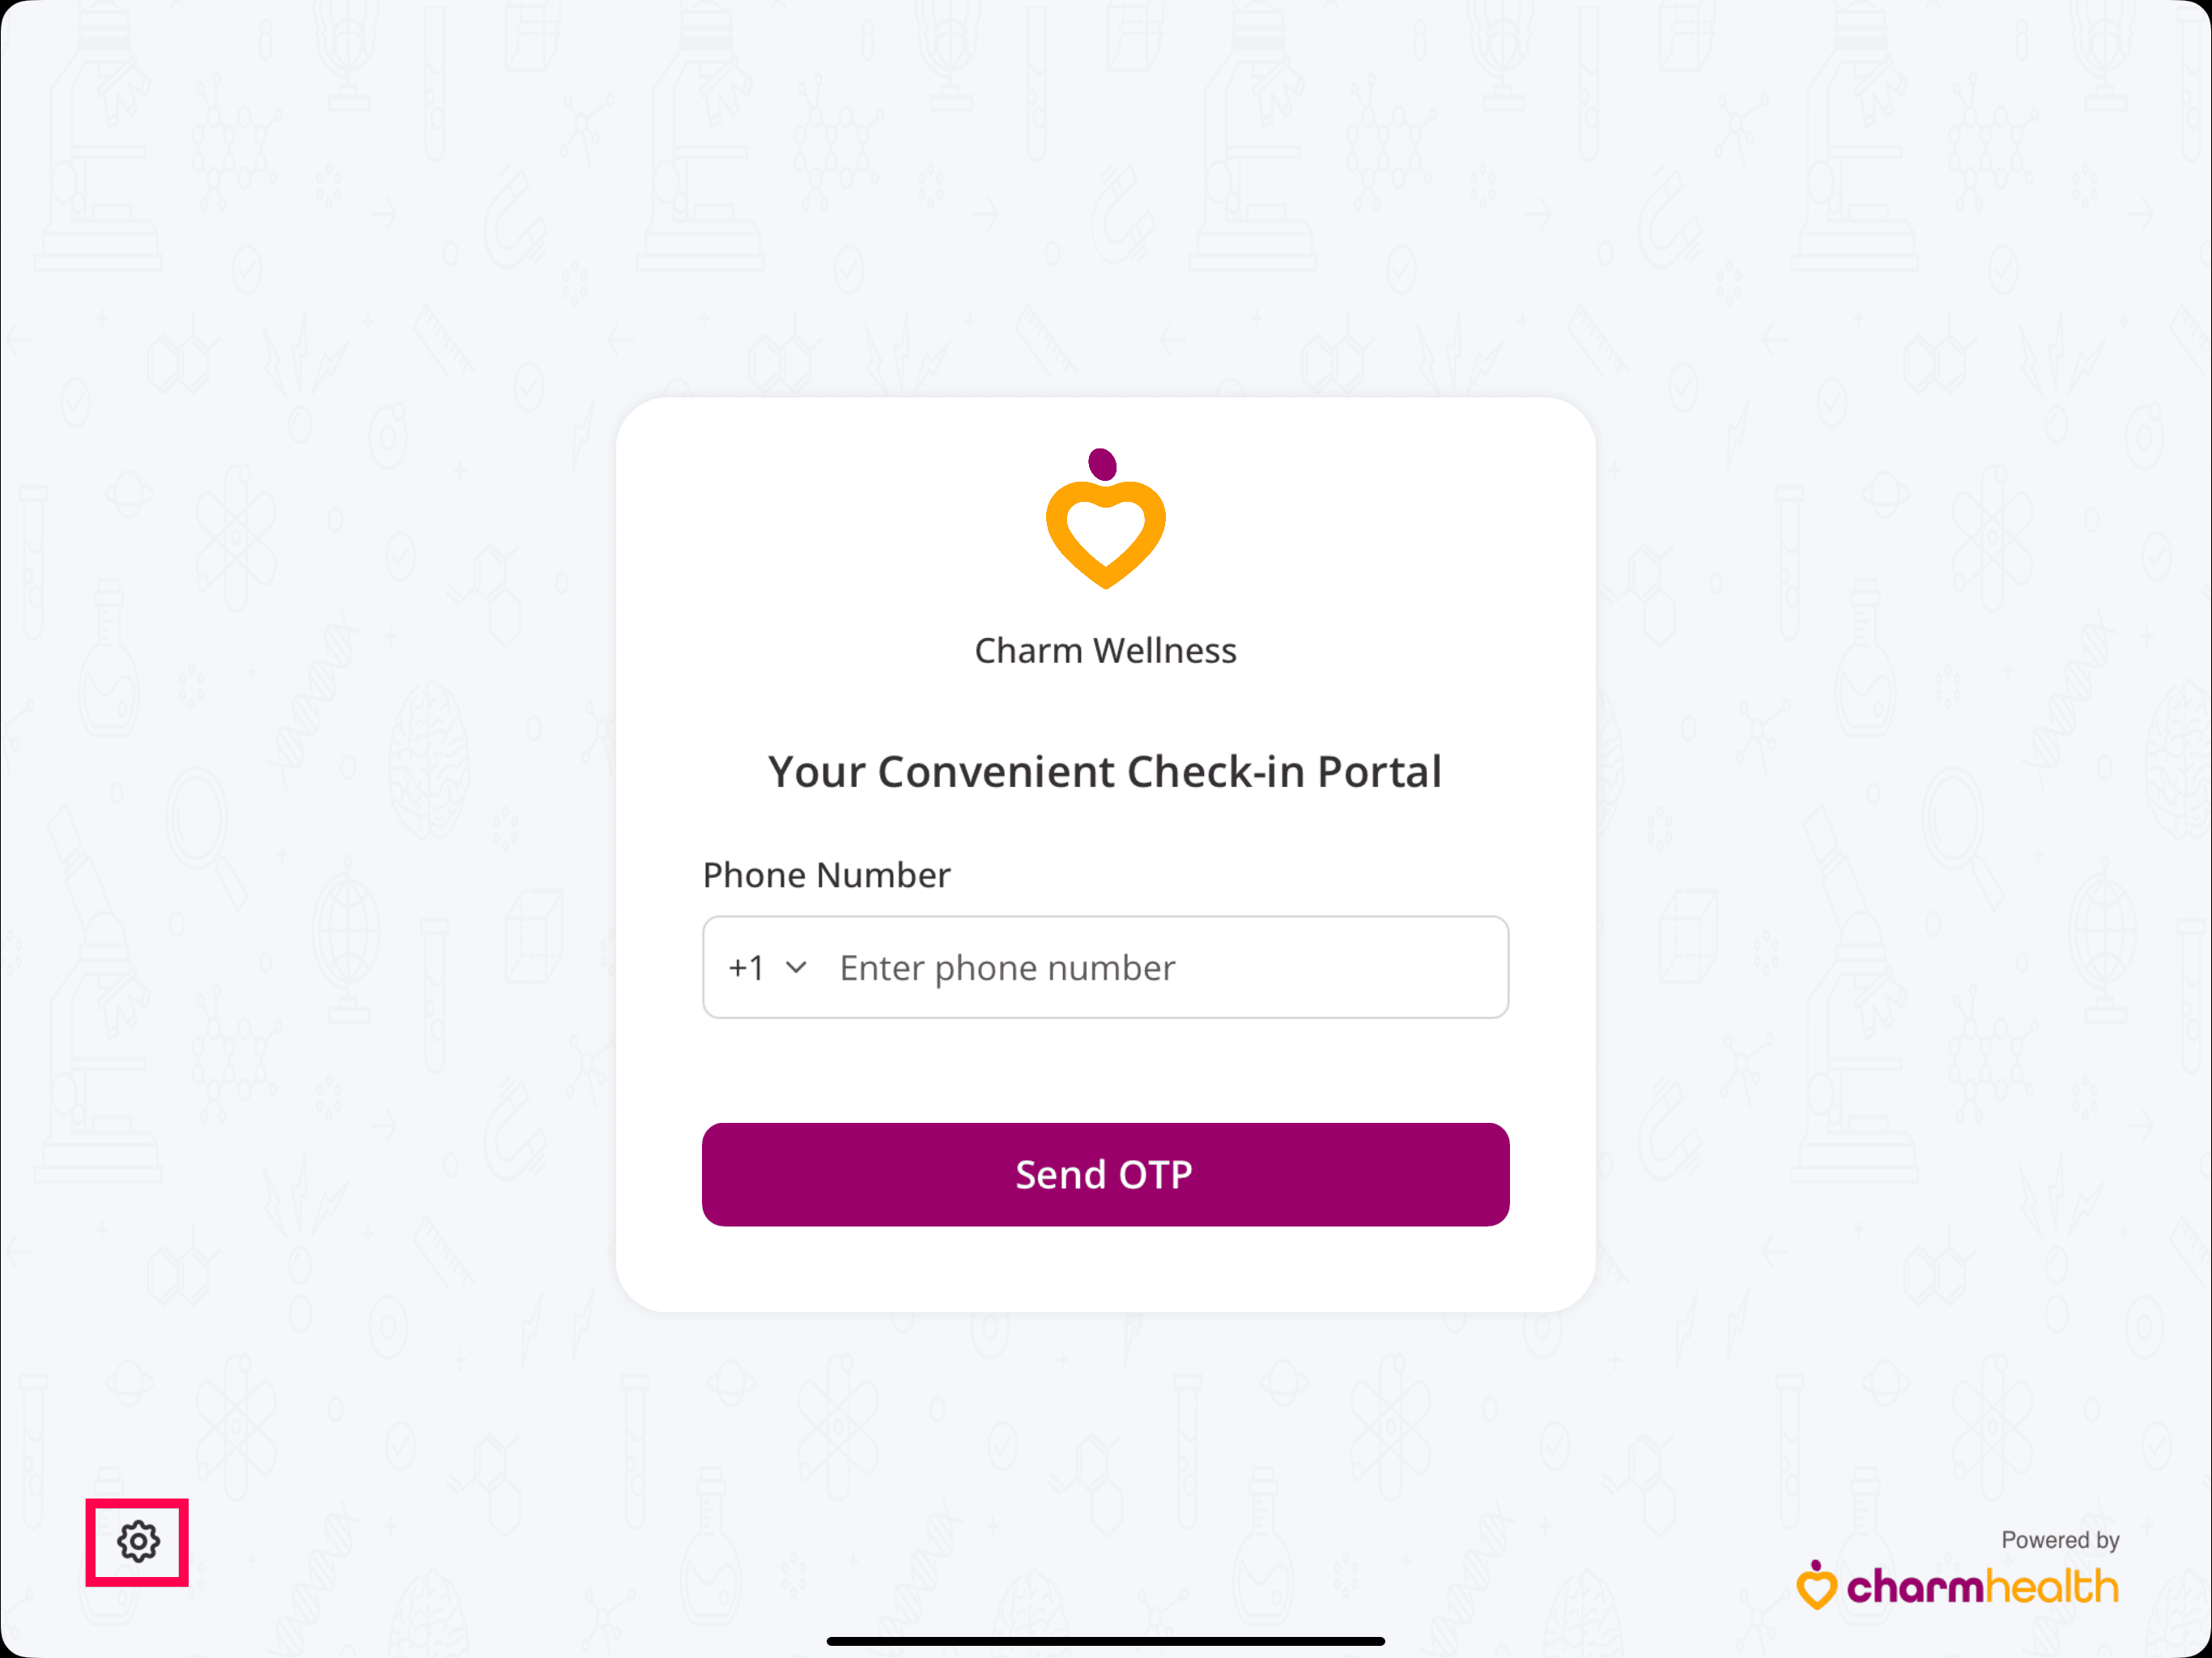
Task: Tap the home indicator bar at bottom
Action: (x=1105, y=1641)
